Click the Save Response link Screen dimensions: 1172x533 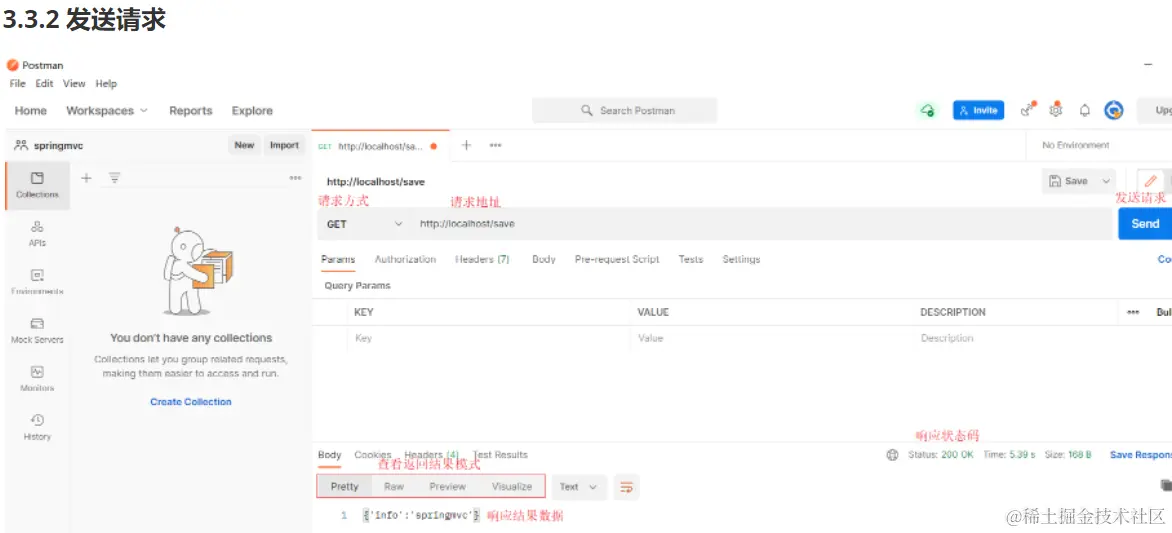(x=1141, y=455)
